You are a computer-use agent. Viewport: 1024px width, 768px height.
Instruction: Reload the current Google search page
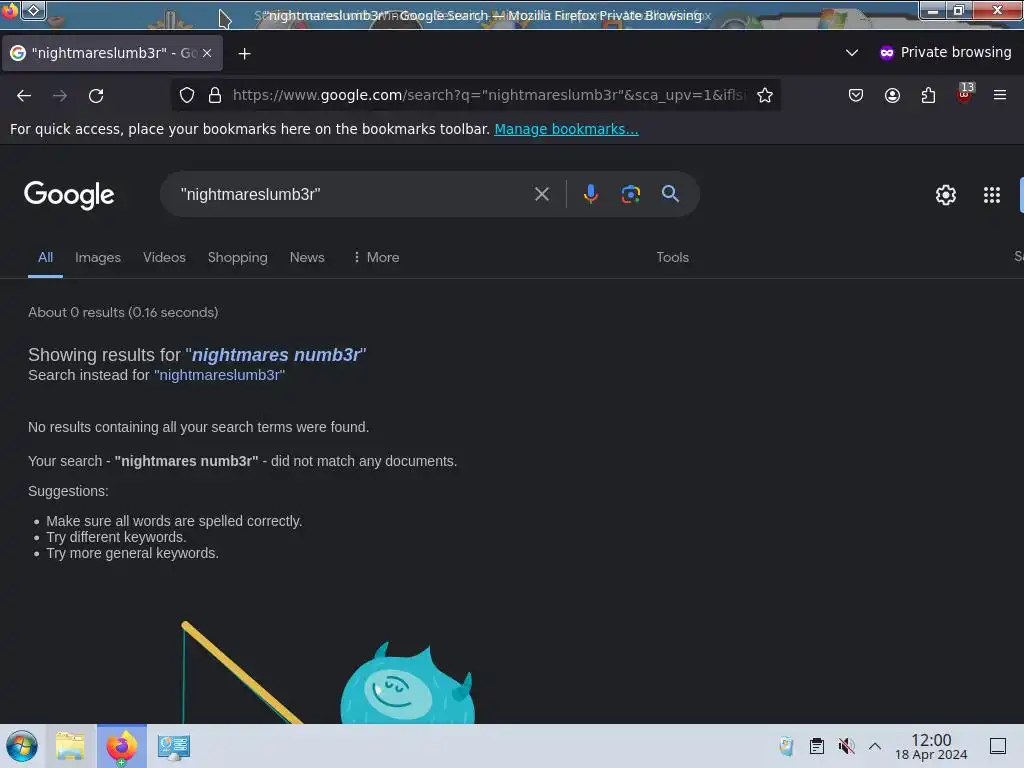click(x=96, y=95)
